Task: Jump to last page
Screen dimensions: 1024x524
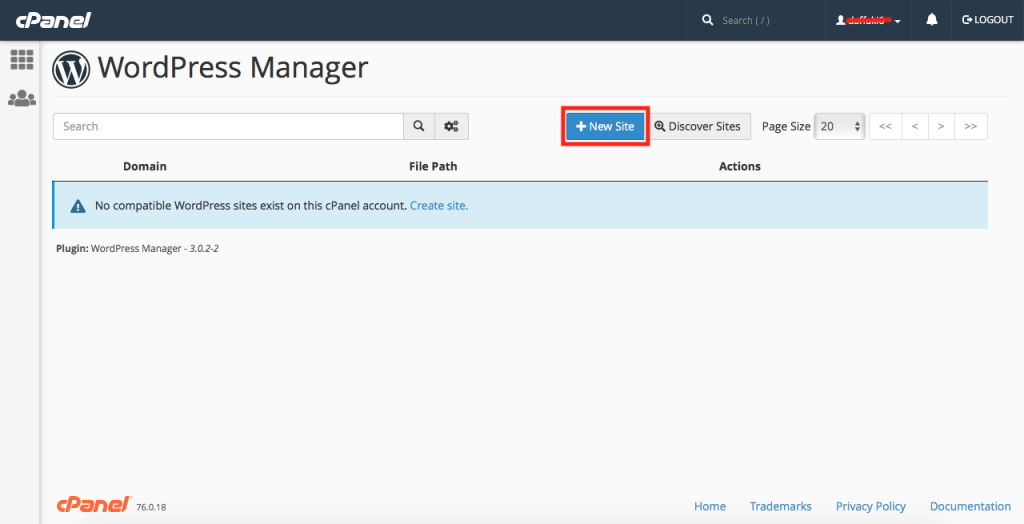Action: (x=970, y=126)
